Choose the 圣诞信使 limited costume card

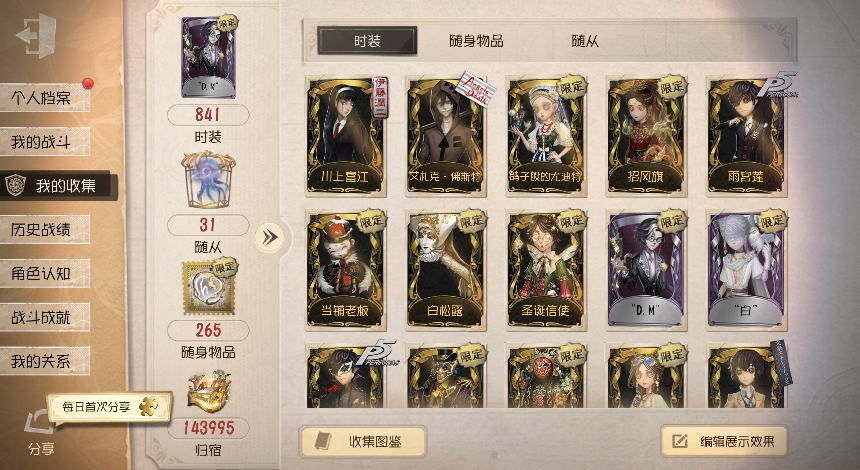tap(546, 270)
